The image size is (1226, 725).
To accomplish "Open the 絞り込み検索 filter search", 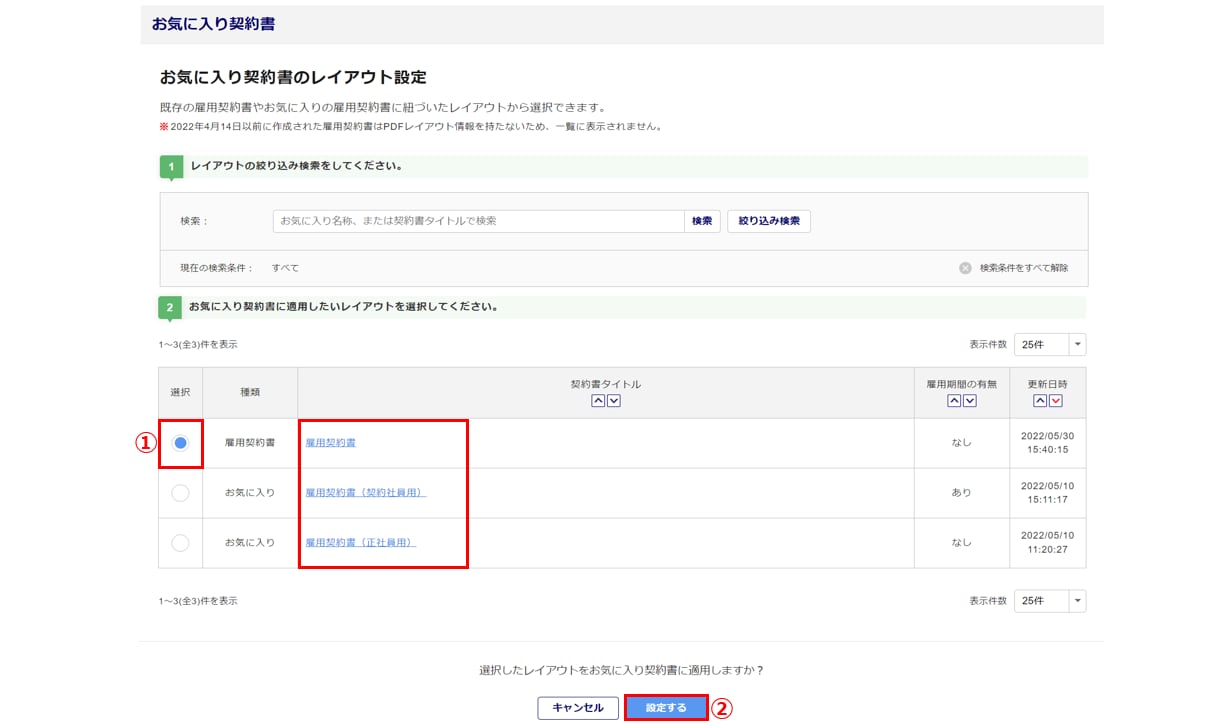I will click(768, 221).
